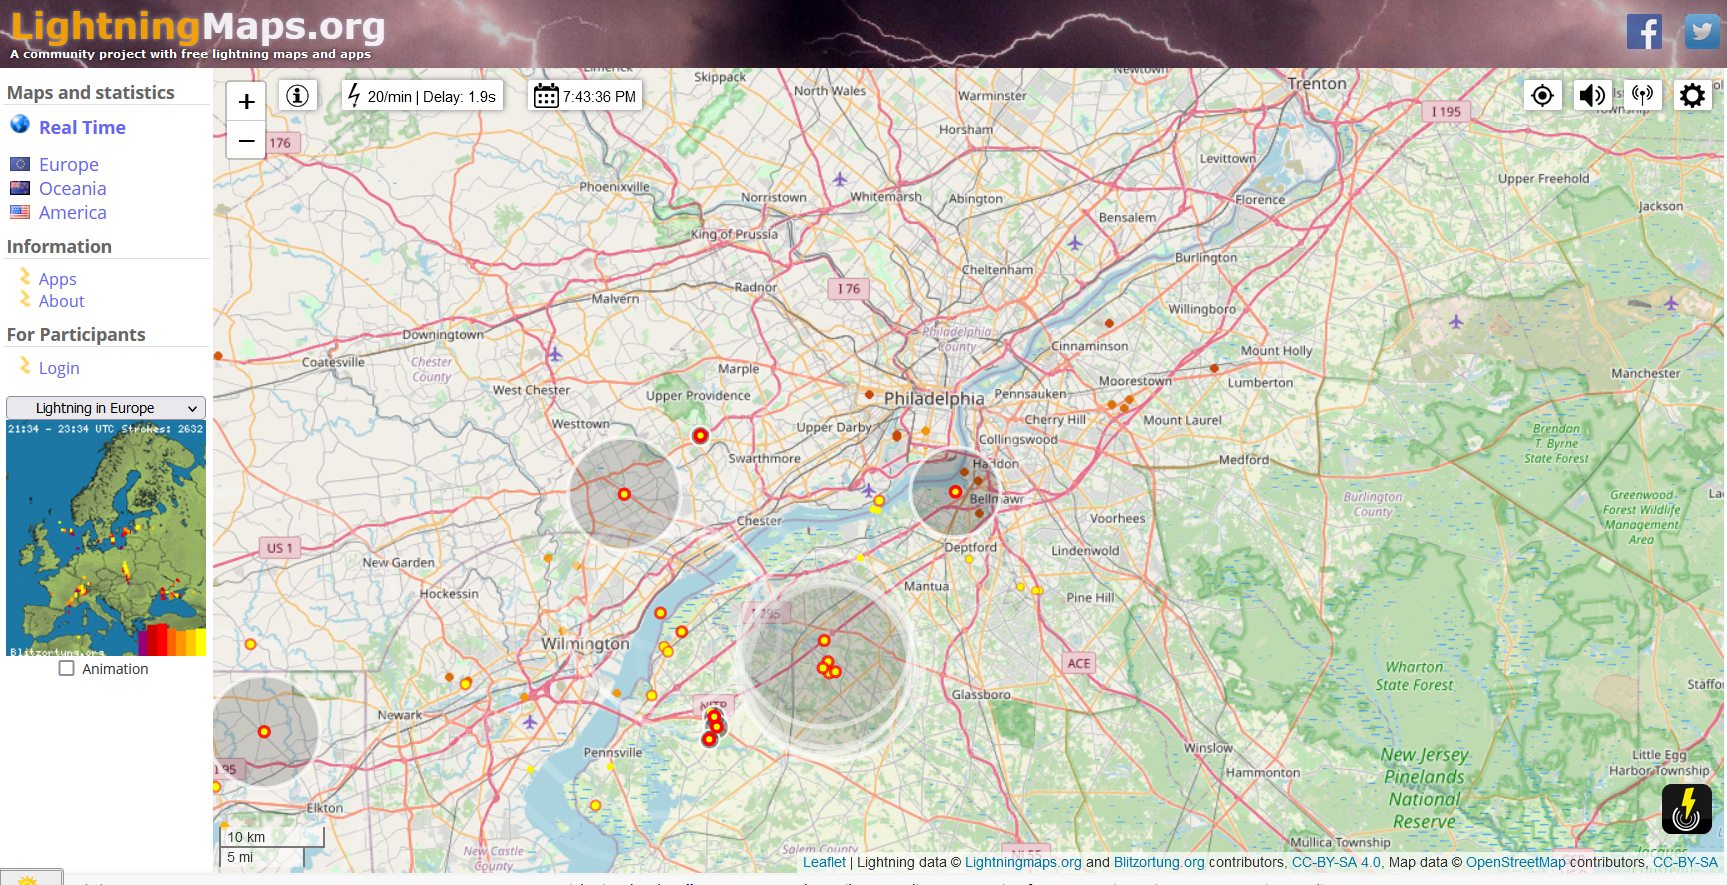Open the Facebook page icon
Screen dimensions: 1727x885
click(1644, 32)
